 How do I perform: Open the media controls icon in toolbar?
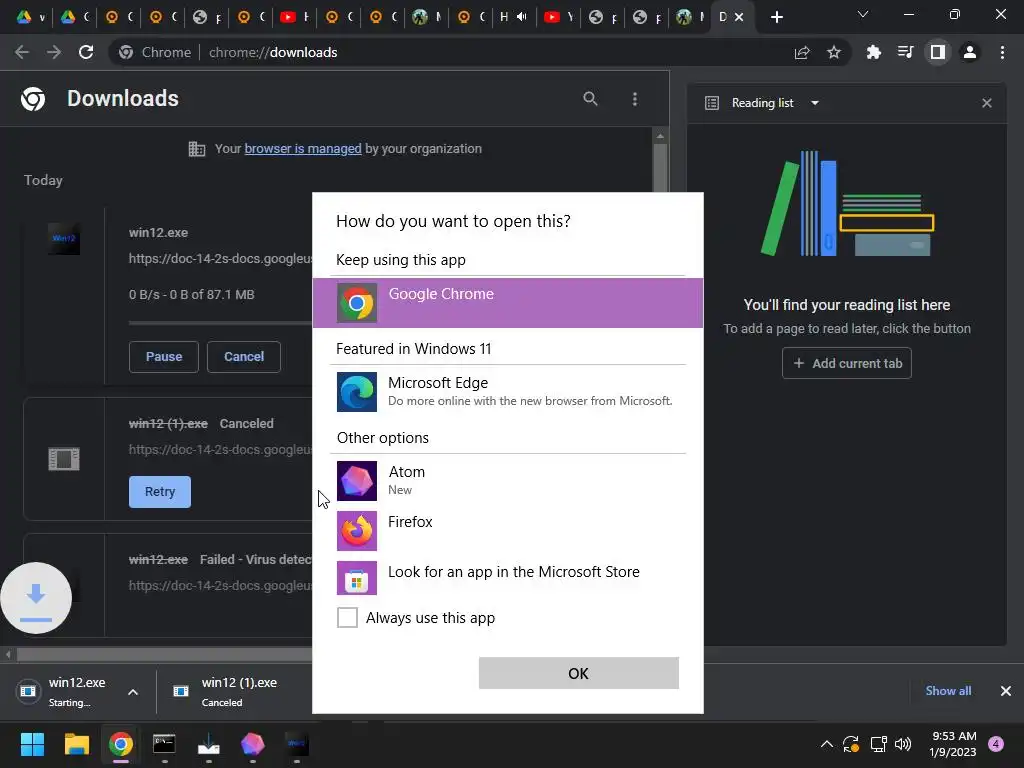[x=905, y=52]
